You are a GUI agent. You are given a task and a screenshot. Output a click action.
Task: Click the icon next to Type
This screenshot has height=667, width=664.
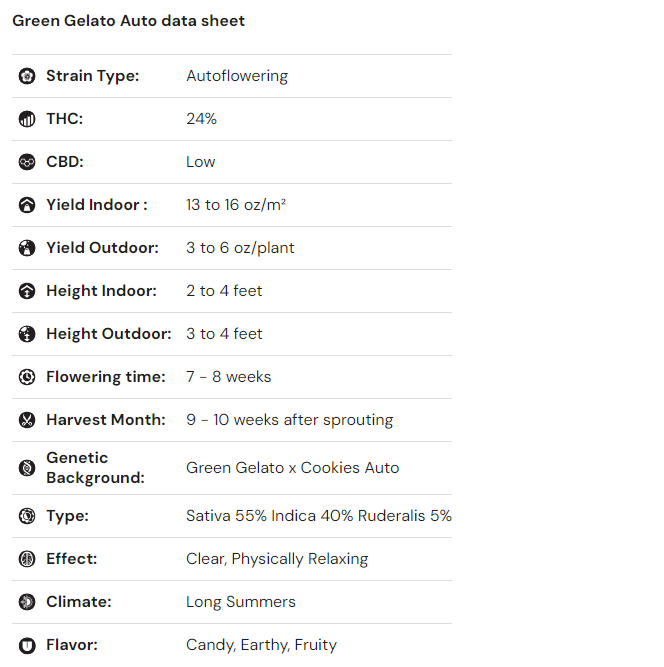point(27,516)
